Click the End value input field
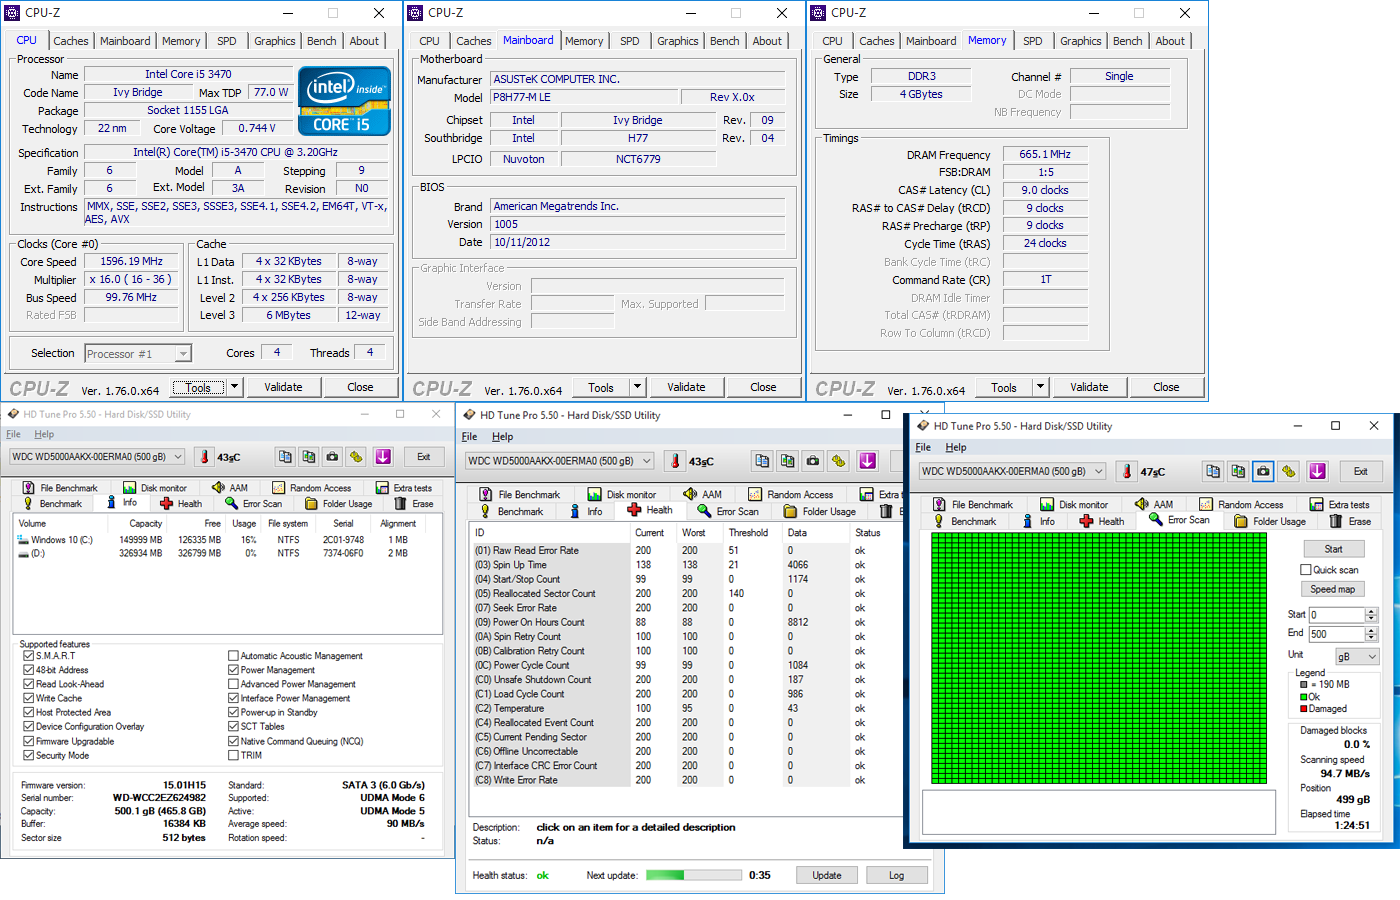This screenshot has height=900, width=1400. click(1336, 634)
